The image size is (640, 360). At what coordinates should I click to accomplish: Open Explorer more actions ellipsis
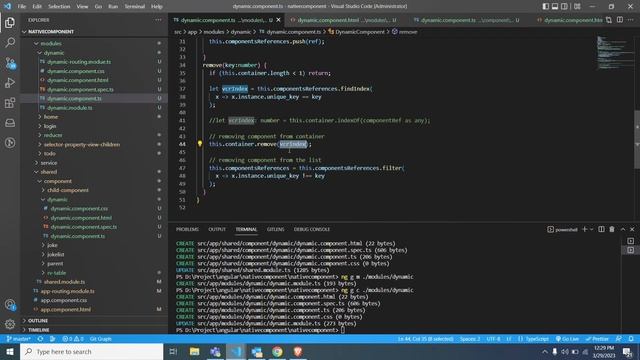tap(158, 20)
